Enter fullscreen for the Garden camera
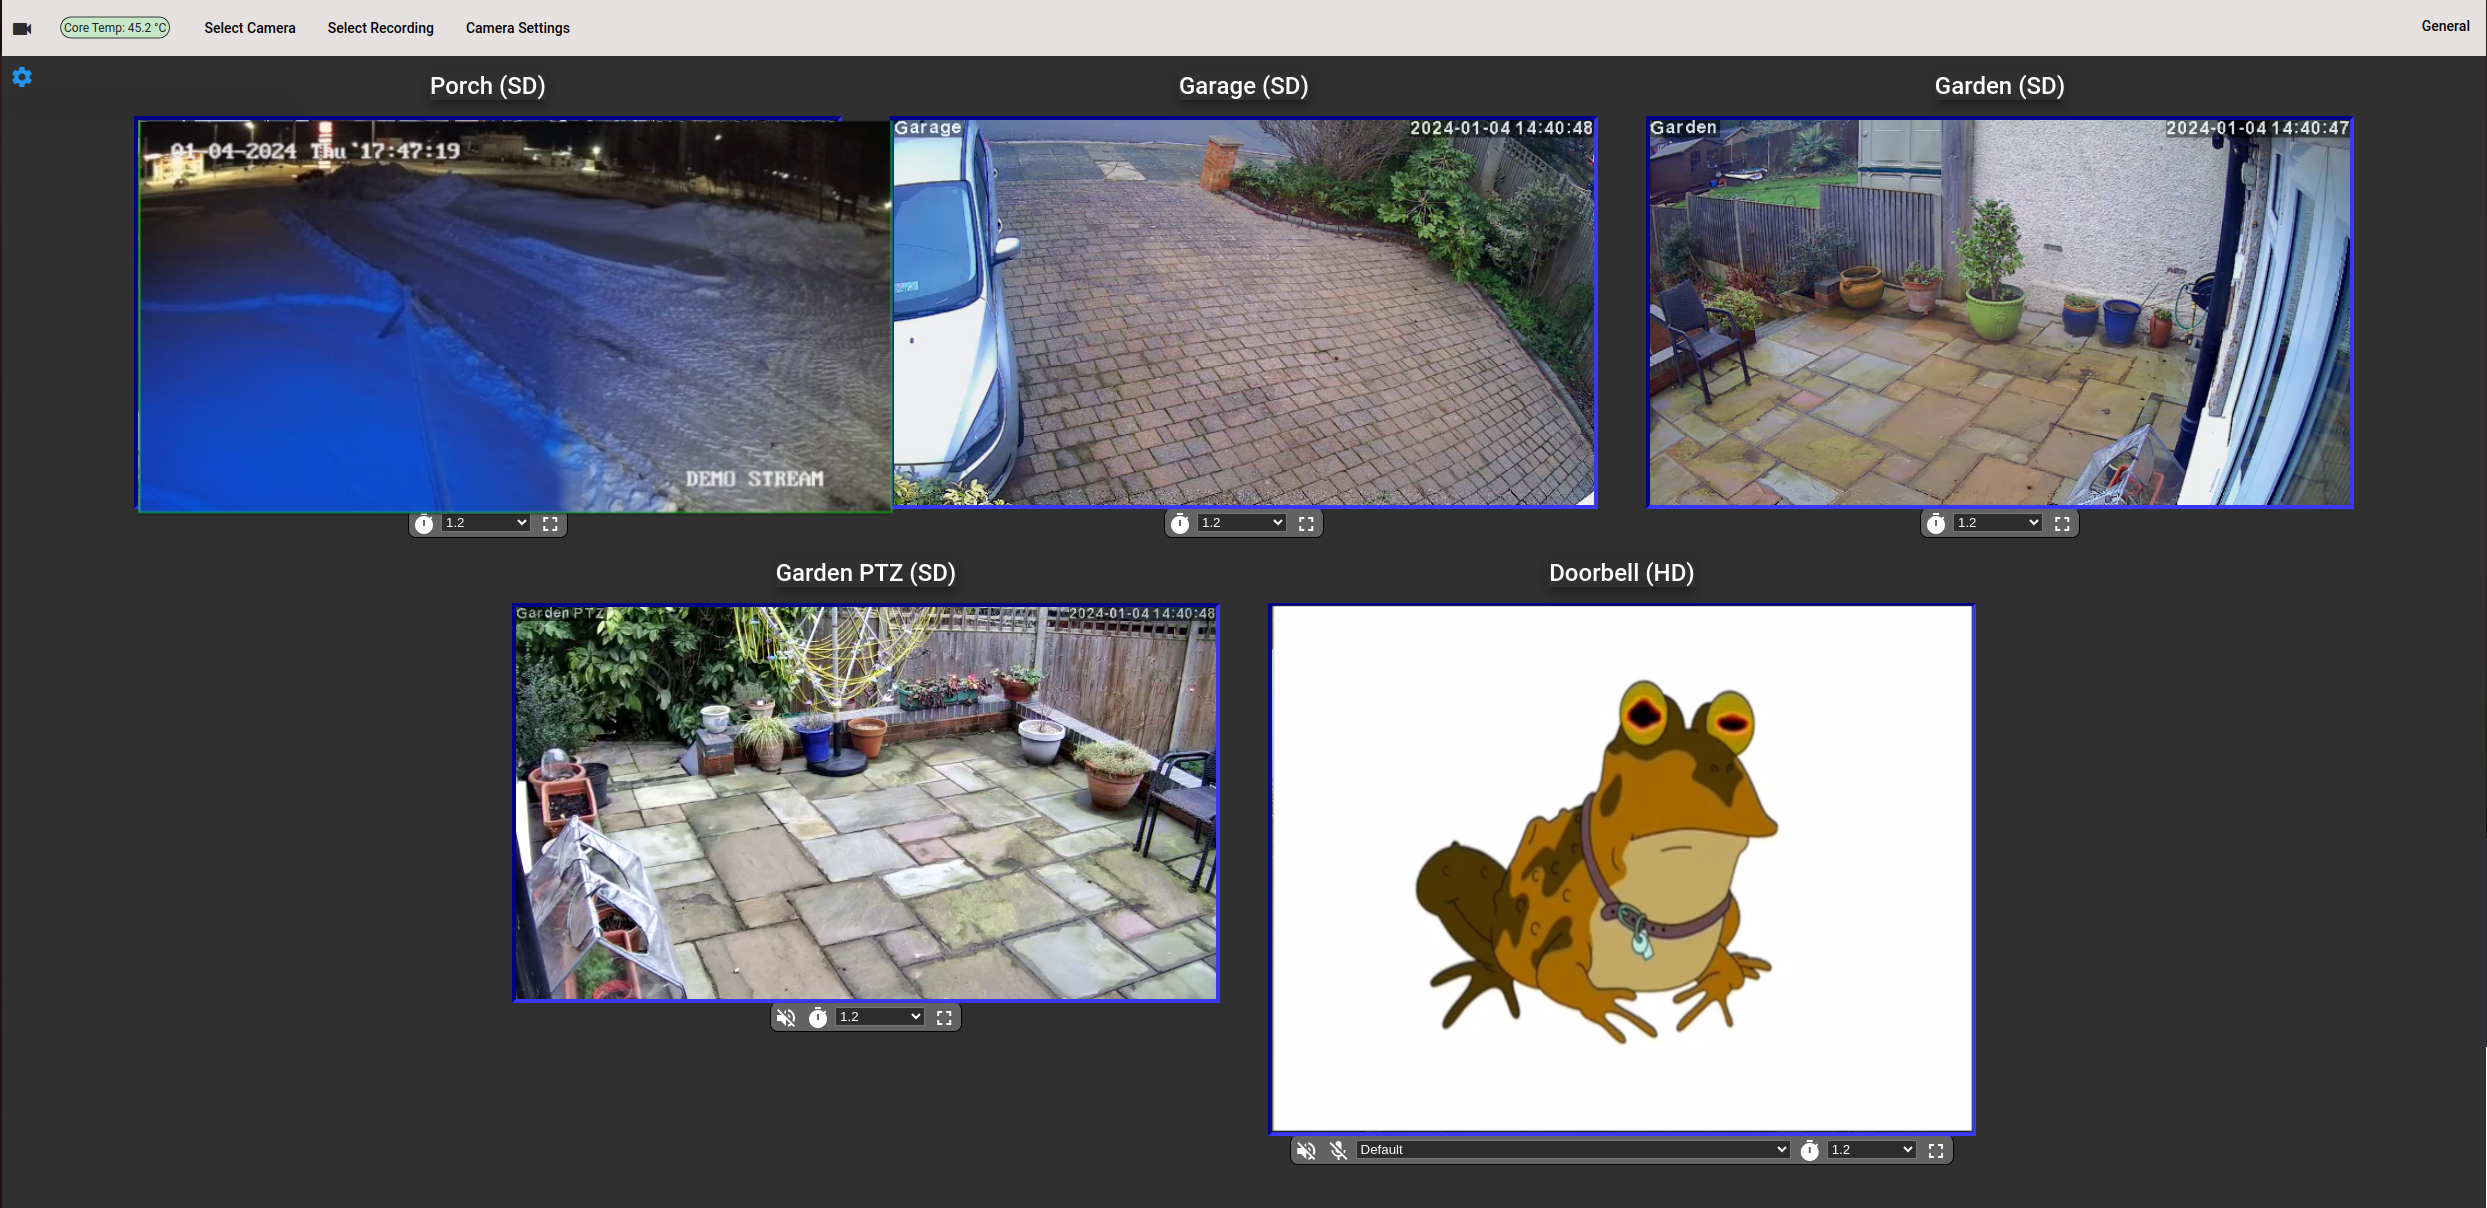Screen dimensions: 2487x1208 coord(2062,523)
